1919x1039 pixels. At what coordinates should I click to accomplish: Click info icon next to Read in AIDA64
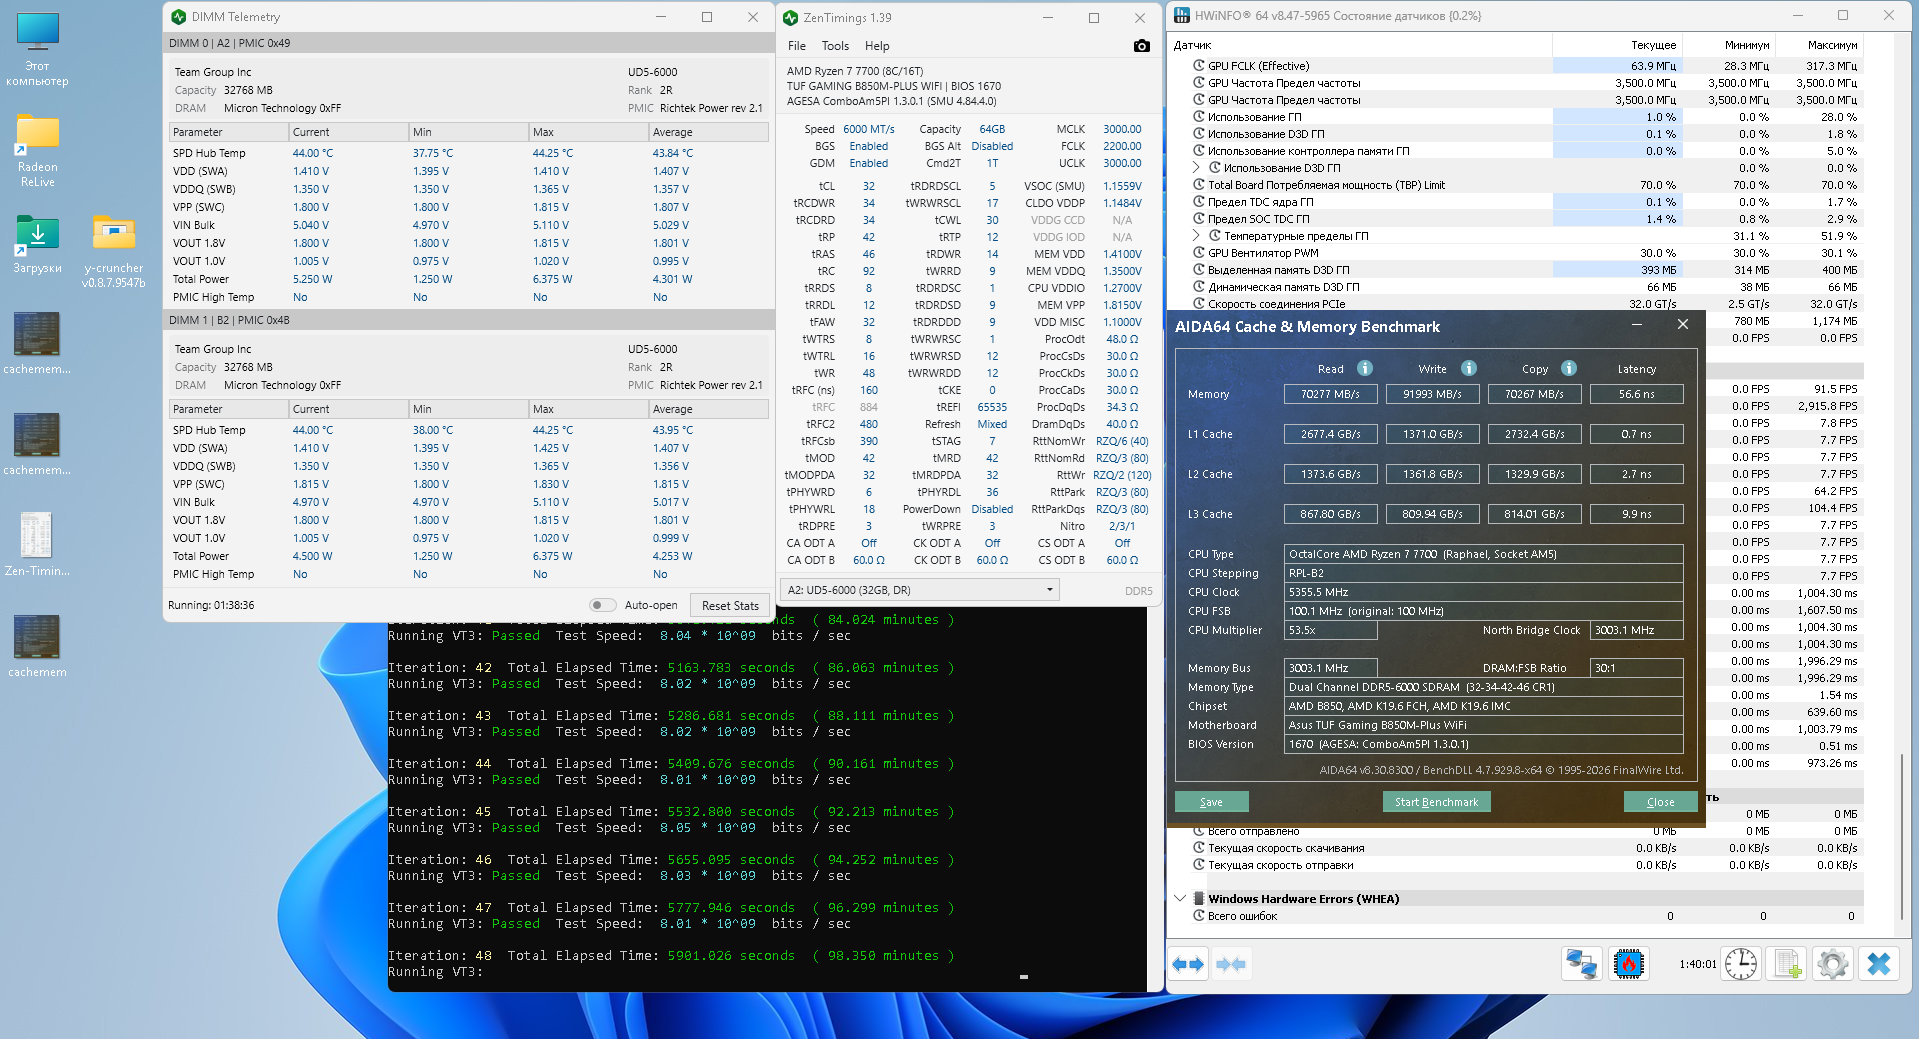pos(1365,368)
